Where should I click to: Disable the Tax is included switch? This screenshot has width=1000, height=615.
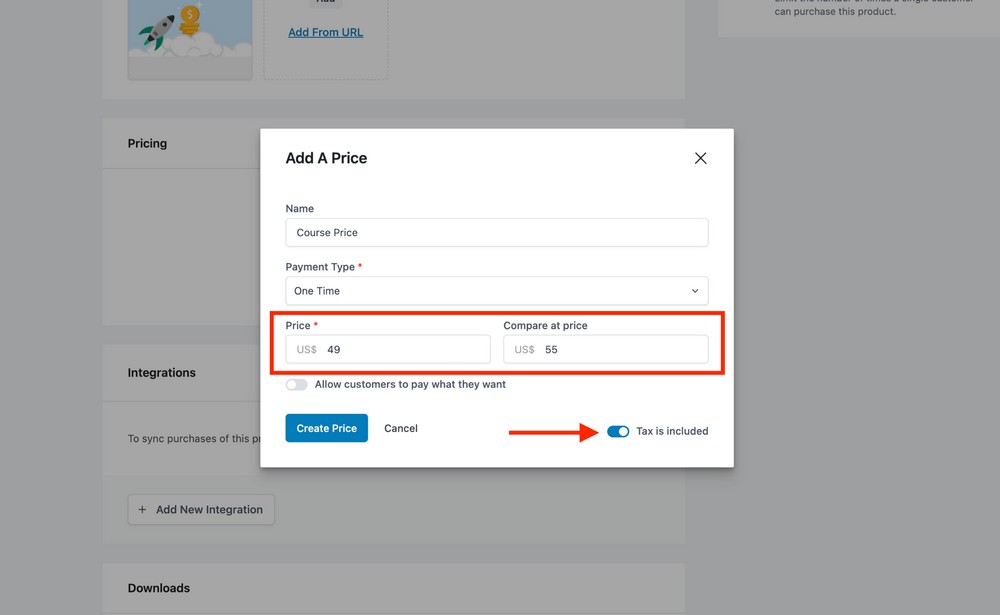pyautogui.click(x=618, y=431)
